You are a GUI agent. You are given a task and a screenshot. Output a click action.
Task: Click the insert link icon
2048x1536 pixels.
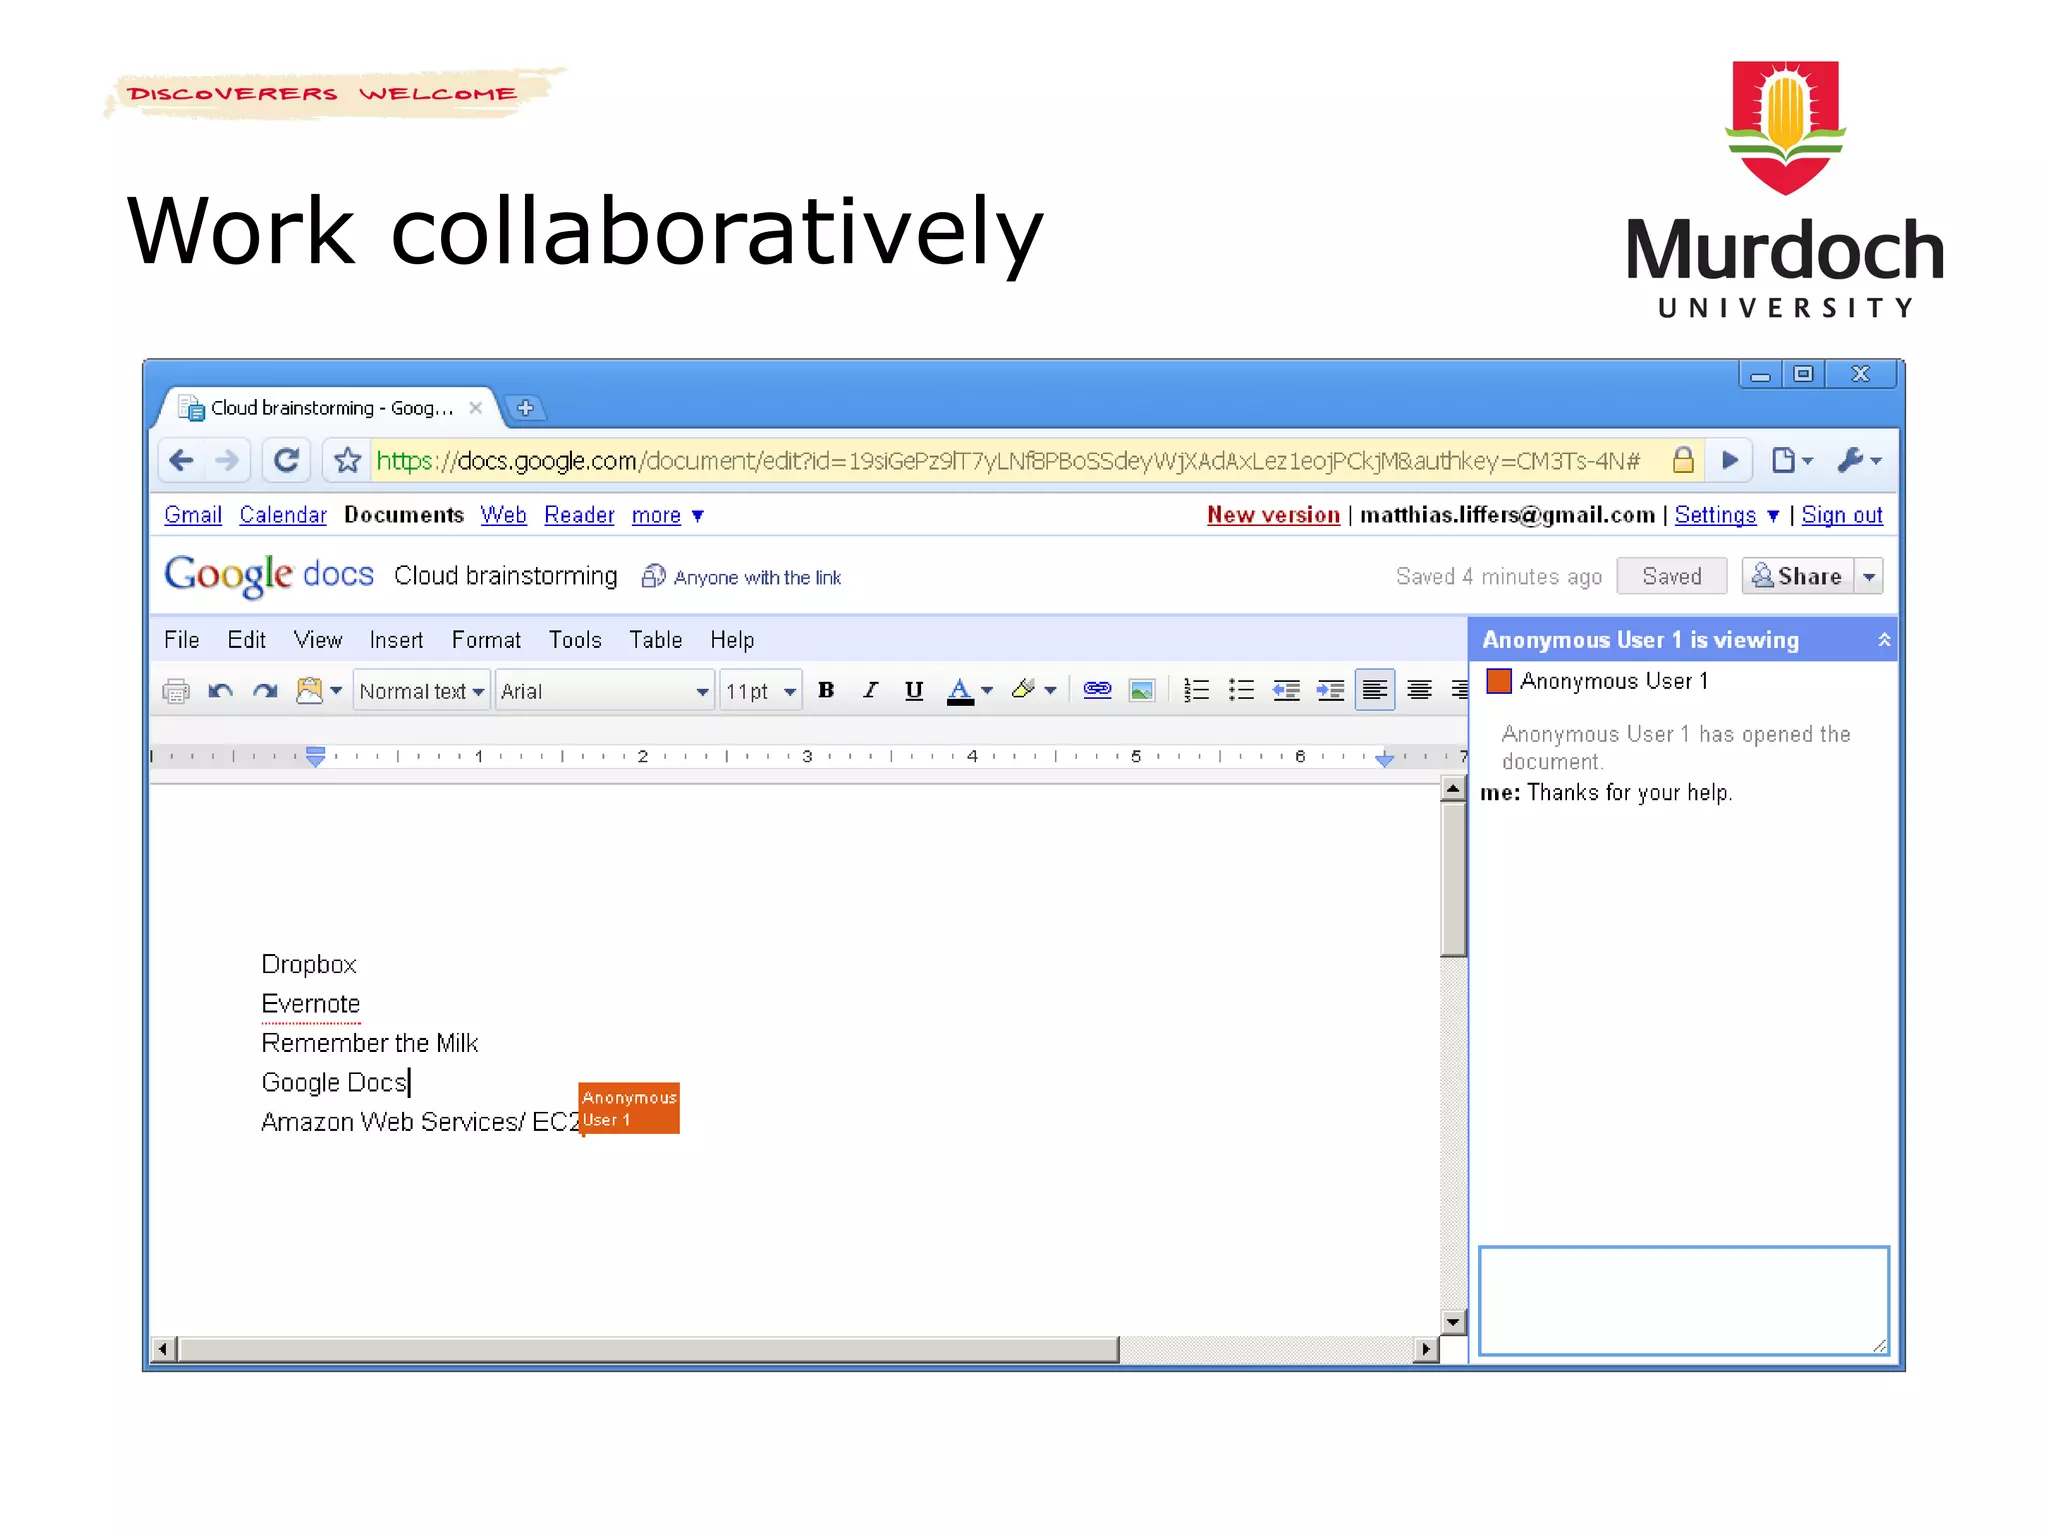coord(1097,690)
